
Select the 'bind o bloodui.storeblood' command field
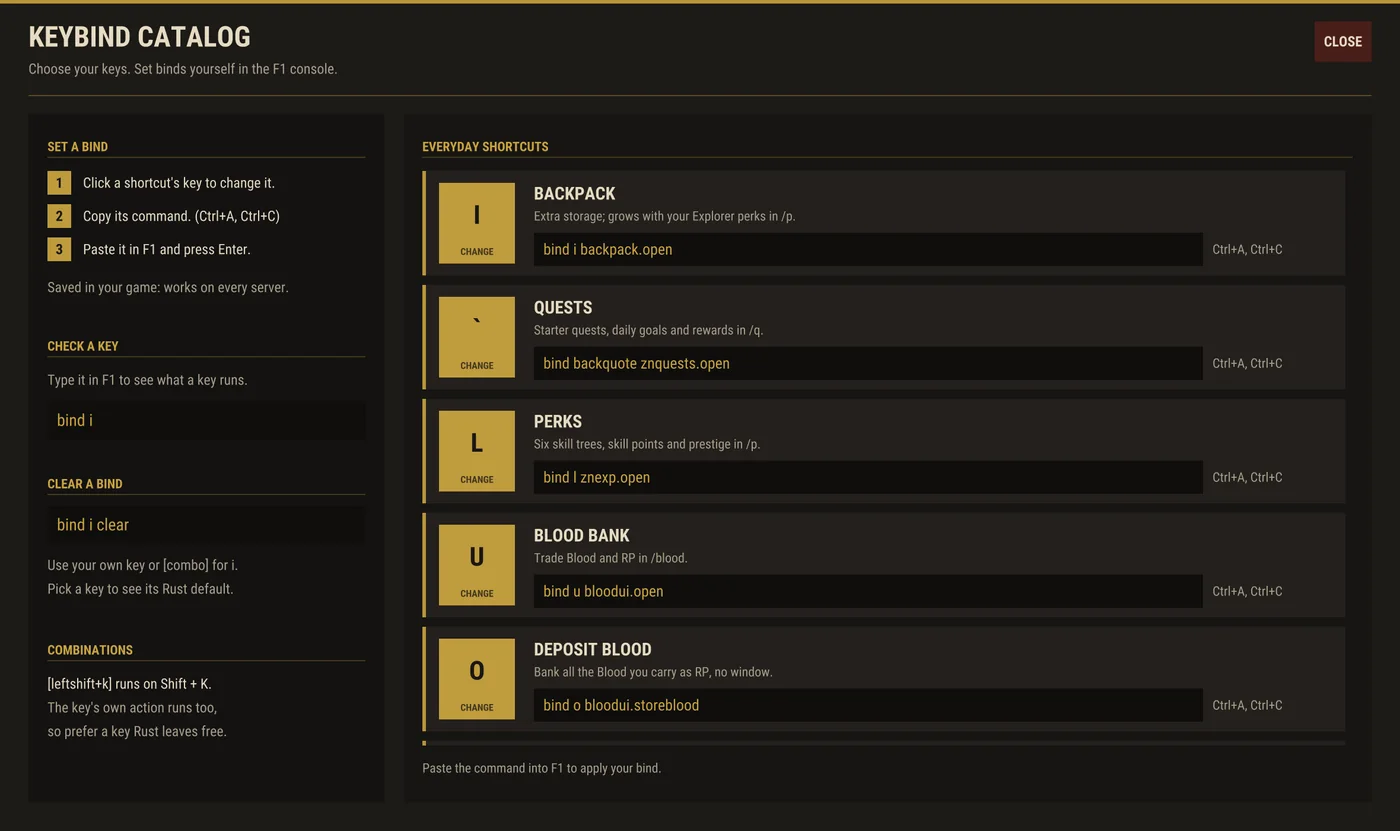pyautogui.click(x=868, y=706)
